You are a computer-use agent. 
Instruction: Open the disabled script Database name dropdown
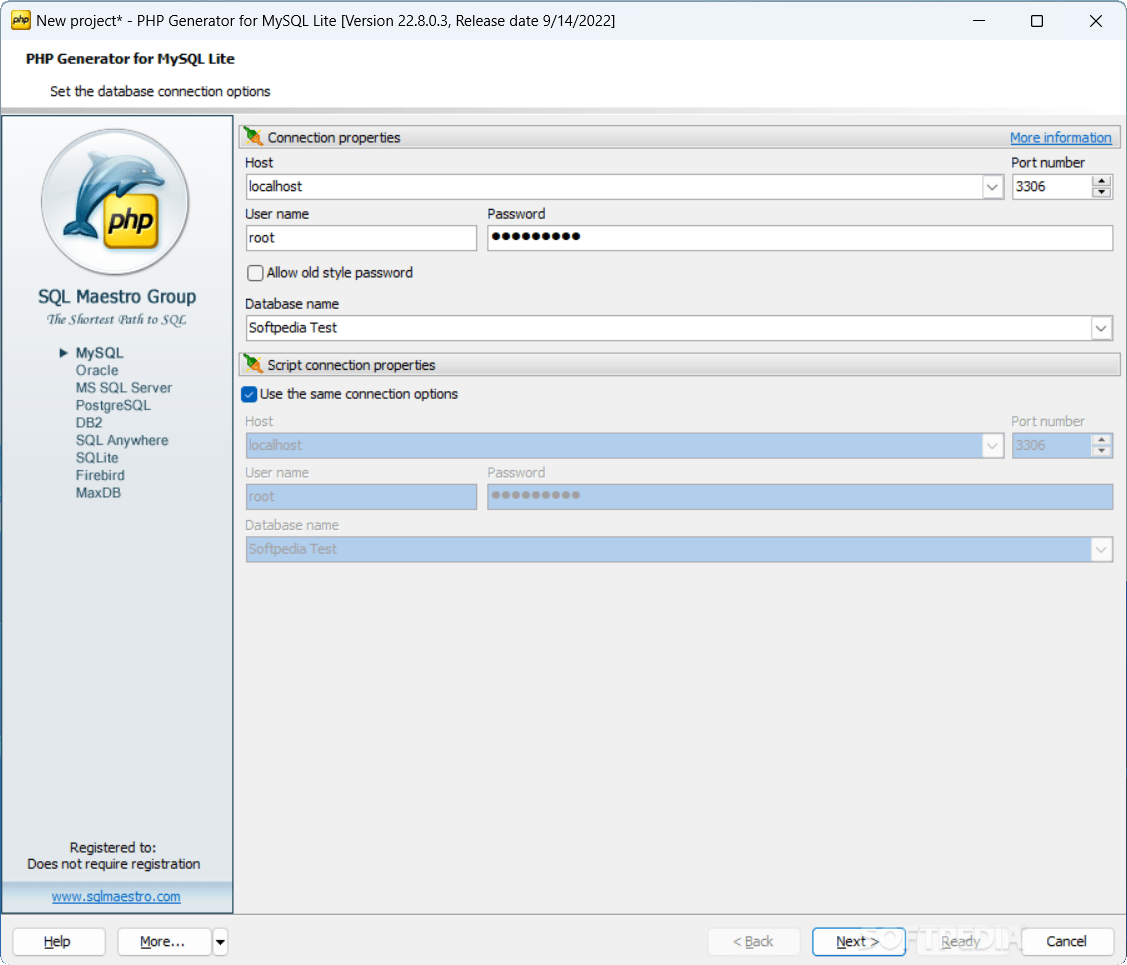pos(1101,550)
